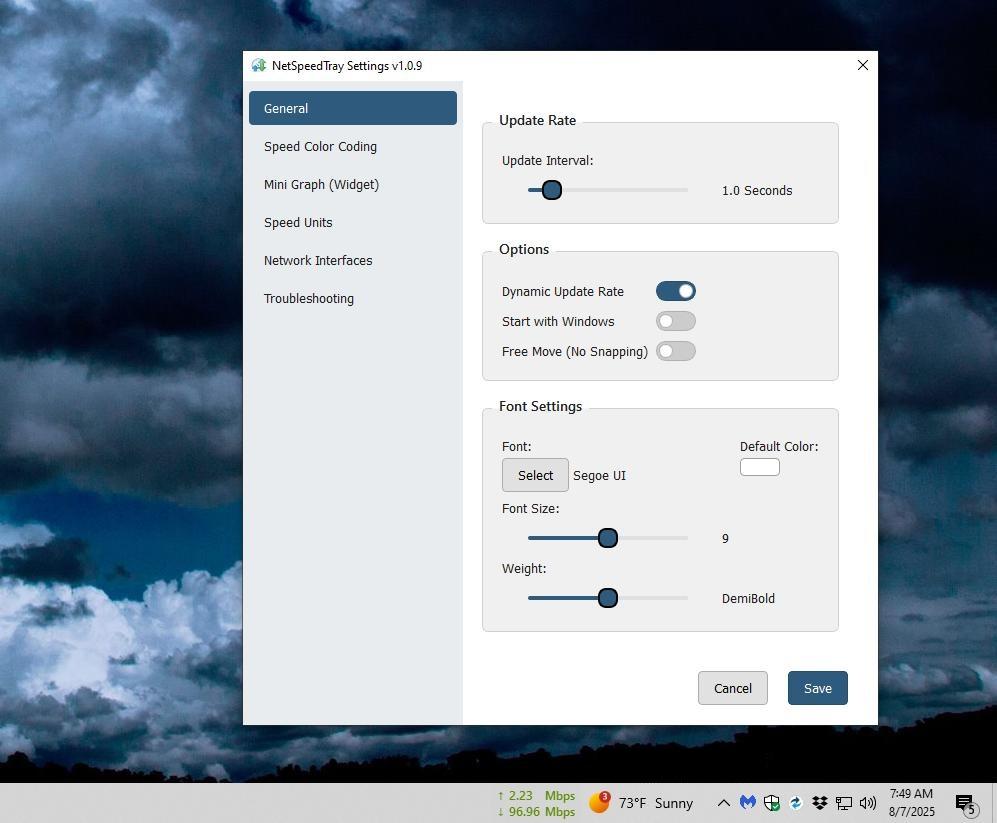Viewport: 997px width, 823px height.
Task: Open the network connection tray icon
Action: pos(844,802)
